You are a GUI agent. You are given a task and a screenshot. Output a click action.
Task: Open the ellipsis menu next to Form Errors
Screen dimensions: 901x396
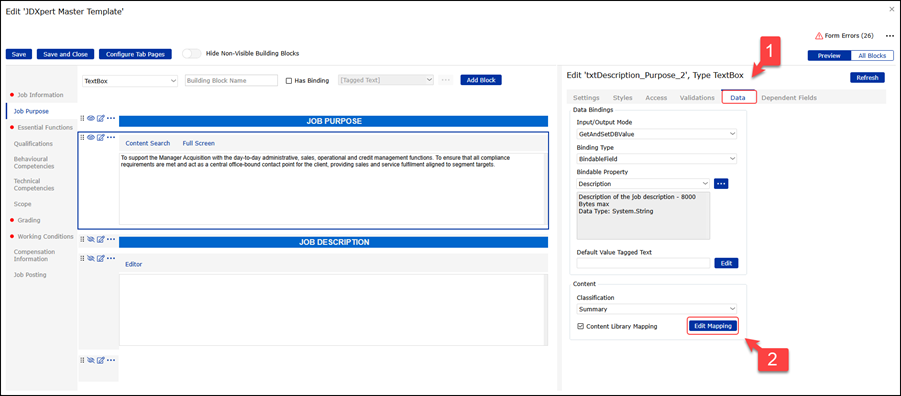click(890, 36)
